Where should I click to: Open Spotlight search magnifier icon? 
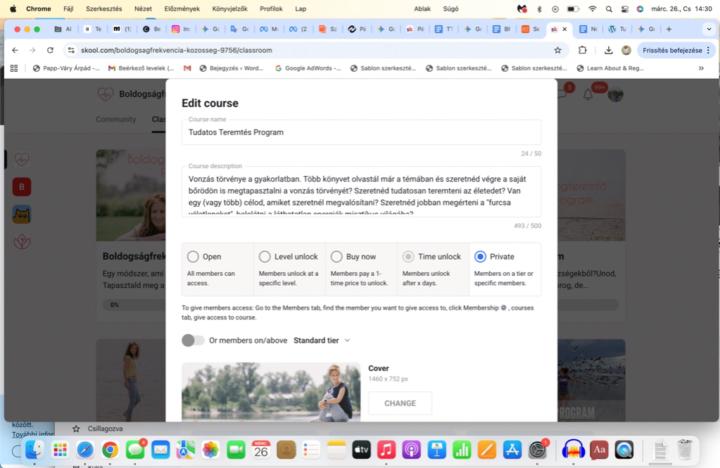[608, 9]
